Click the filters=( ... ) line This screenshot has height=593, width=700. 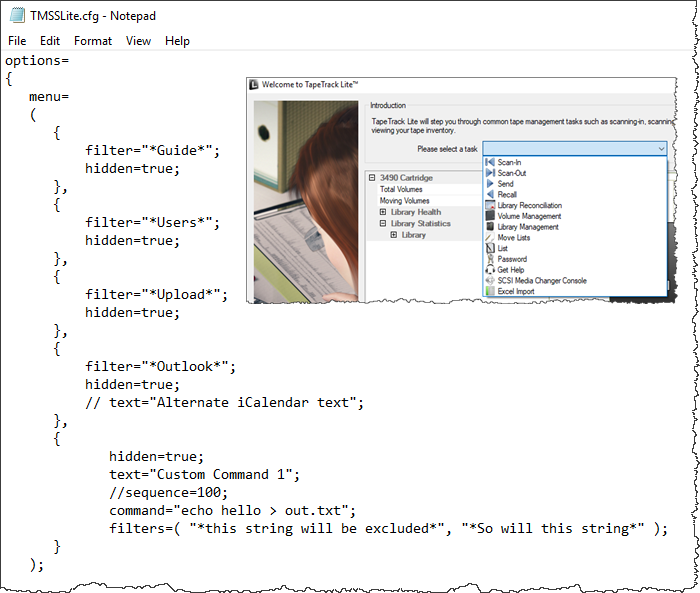(x=388, y=529)
